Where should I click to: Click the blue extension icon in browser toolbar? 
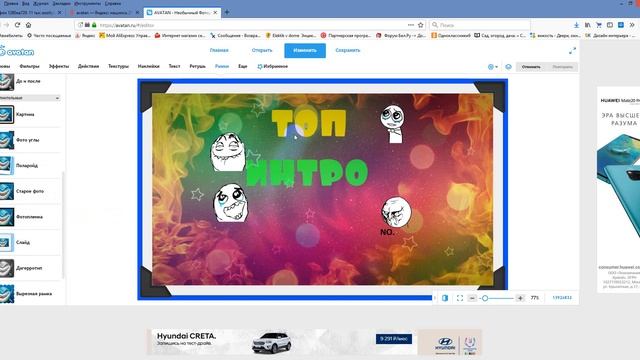[x=620, y=25]
